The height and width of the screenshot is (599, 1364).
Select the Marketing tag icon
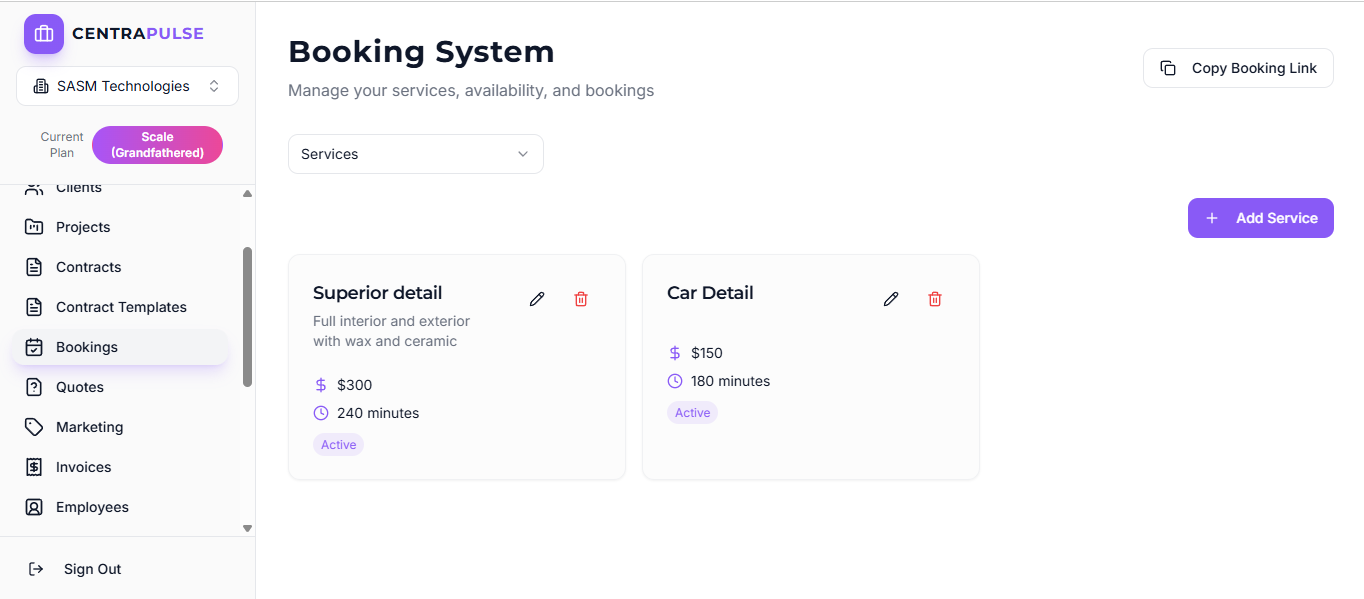(x=35, y=427)
